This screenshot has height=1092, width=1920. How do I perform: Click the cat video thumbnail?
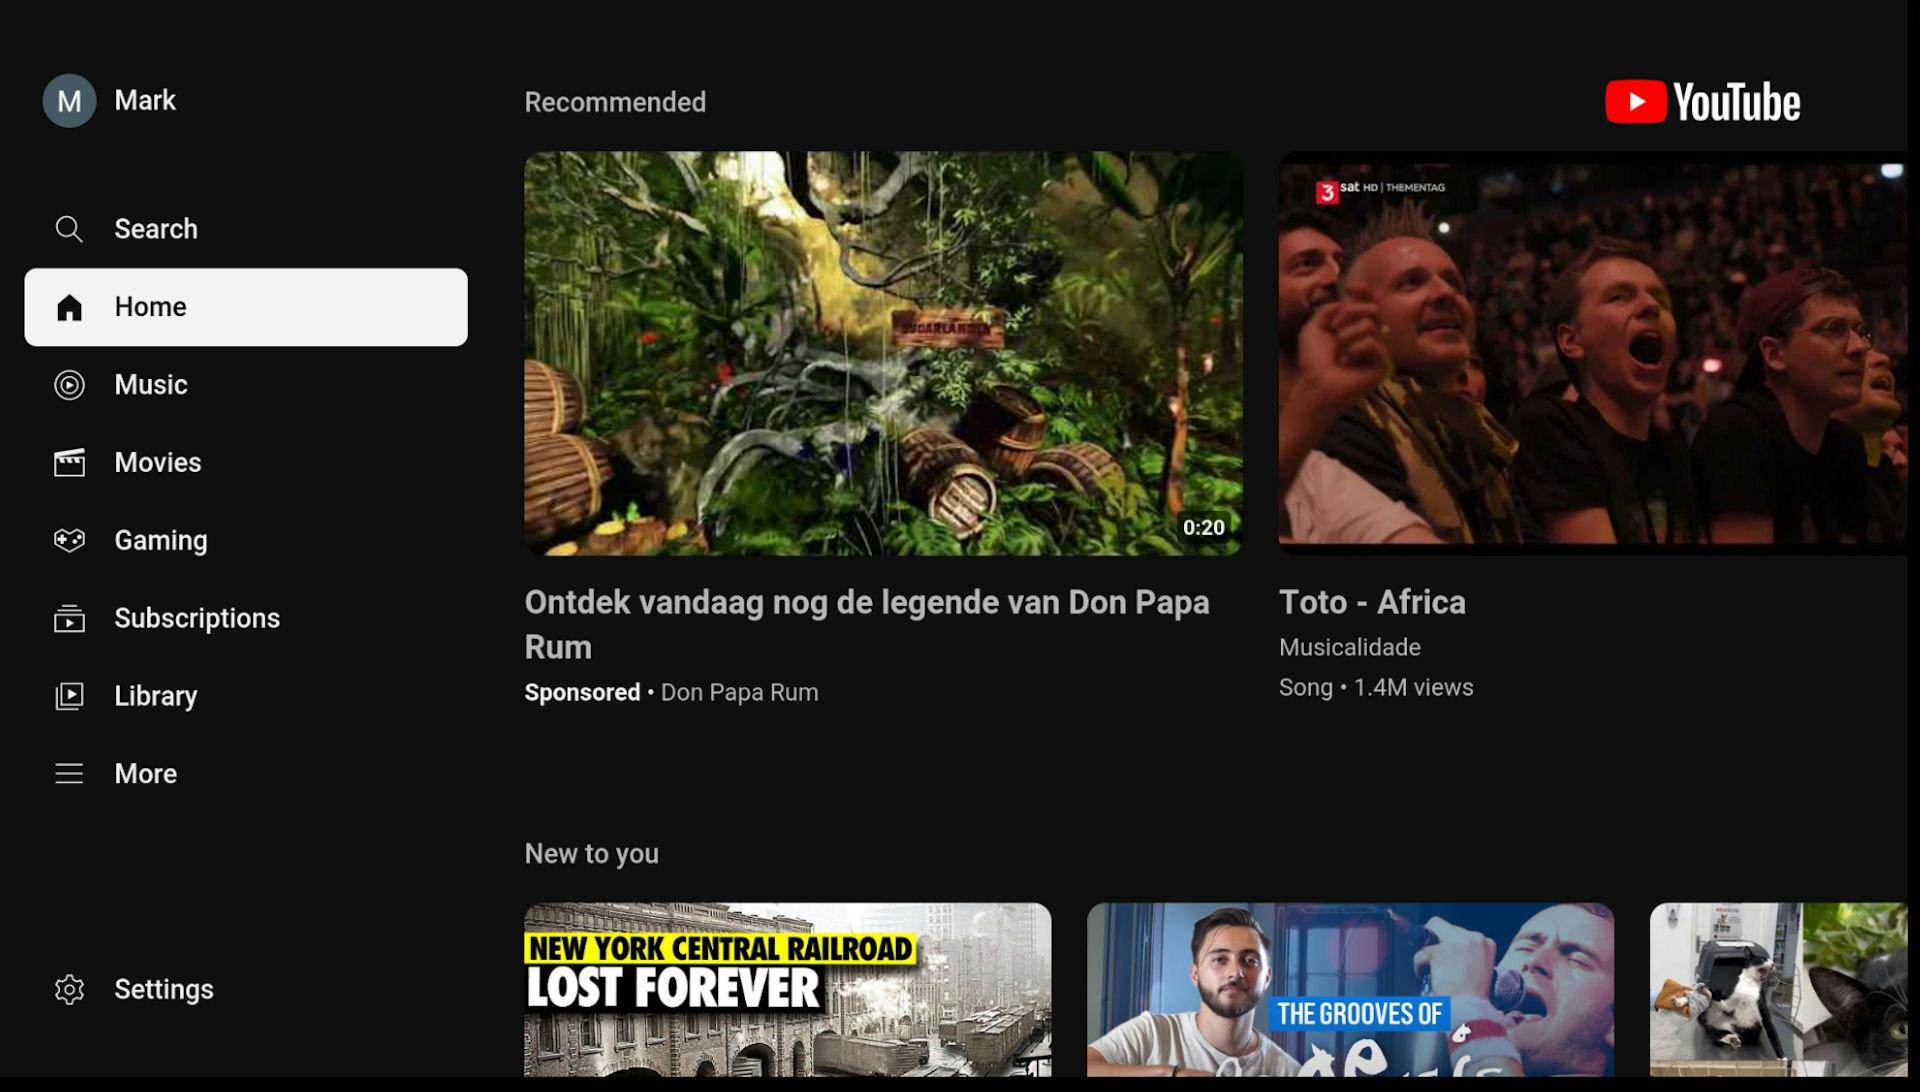point(1778,990)
